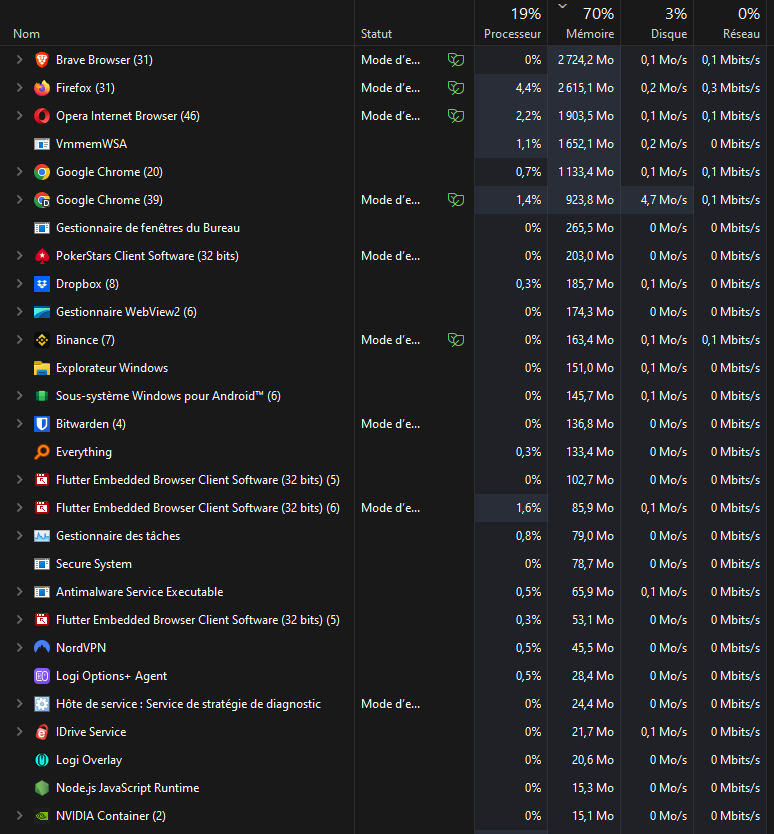Click green leaf icon on Binance row
The image size is (774, 834).
pyautogui.click(x=456, y=340)
